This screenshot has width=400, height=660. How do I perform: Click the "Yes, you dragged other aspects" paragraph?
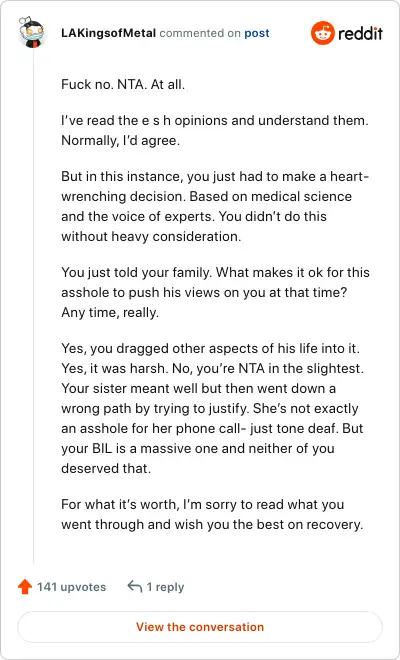click(x=212, y=408)
